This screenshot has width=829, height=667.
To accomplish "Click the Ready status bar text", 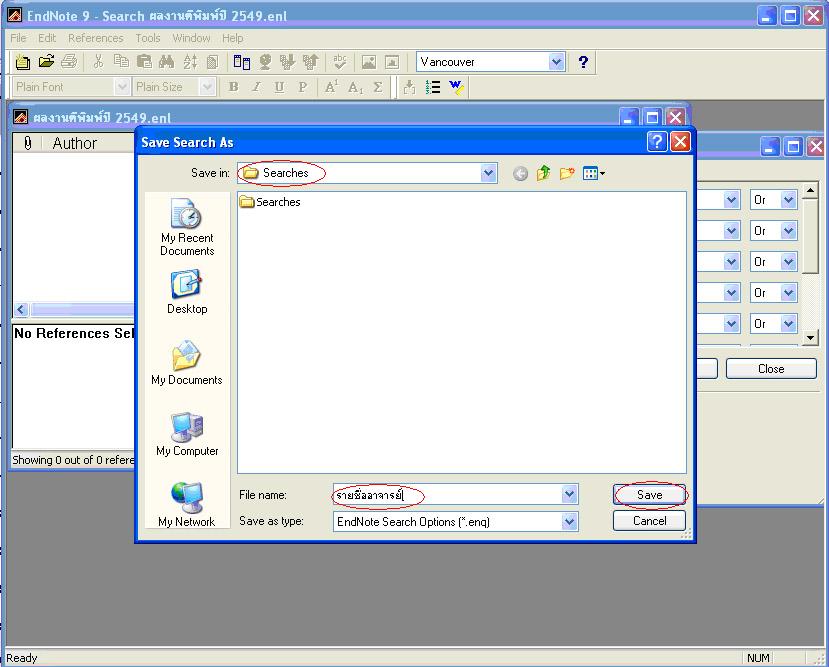I will click(x=22, y=658).
